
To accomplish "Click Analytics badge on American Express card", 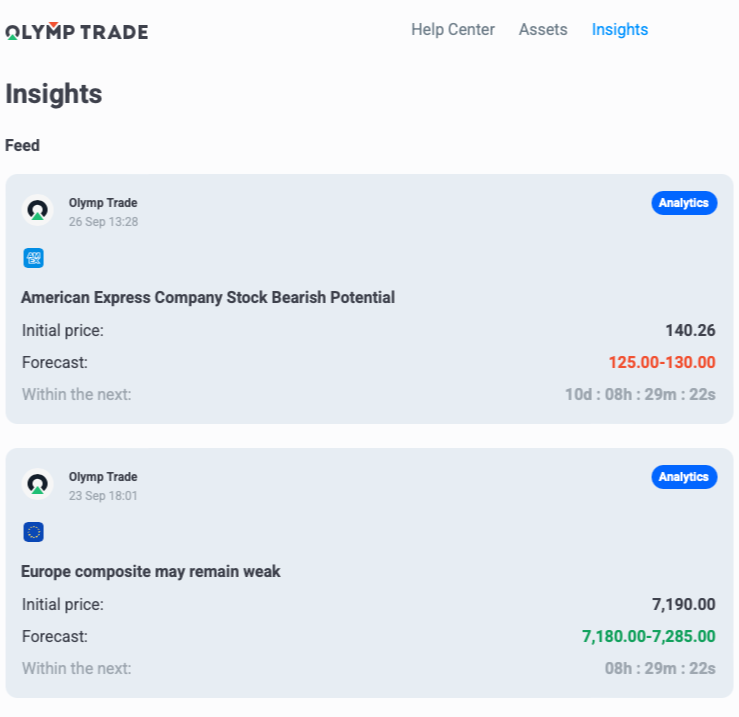I will 684,203.
